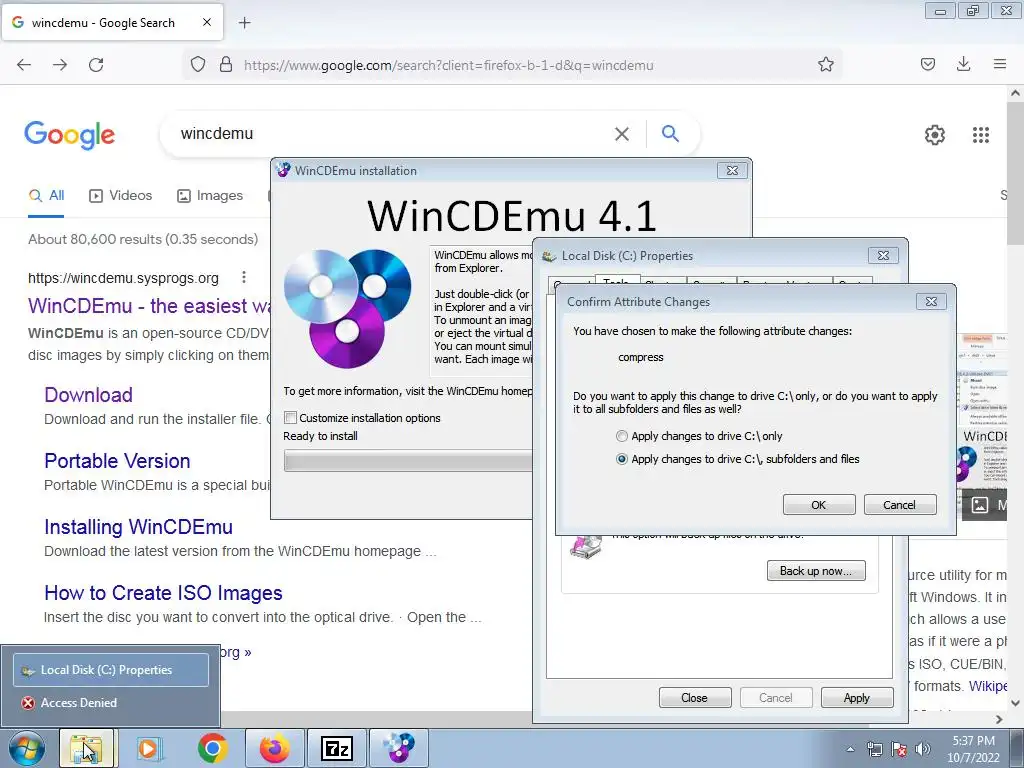Screen dimensions: 1024x768
Task: Open the network tray icon
Action: pos(874,749)
